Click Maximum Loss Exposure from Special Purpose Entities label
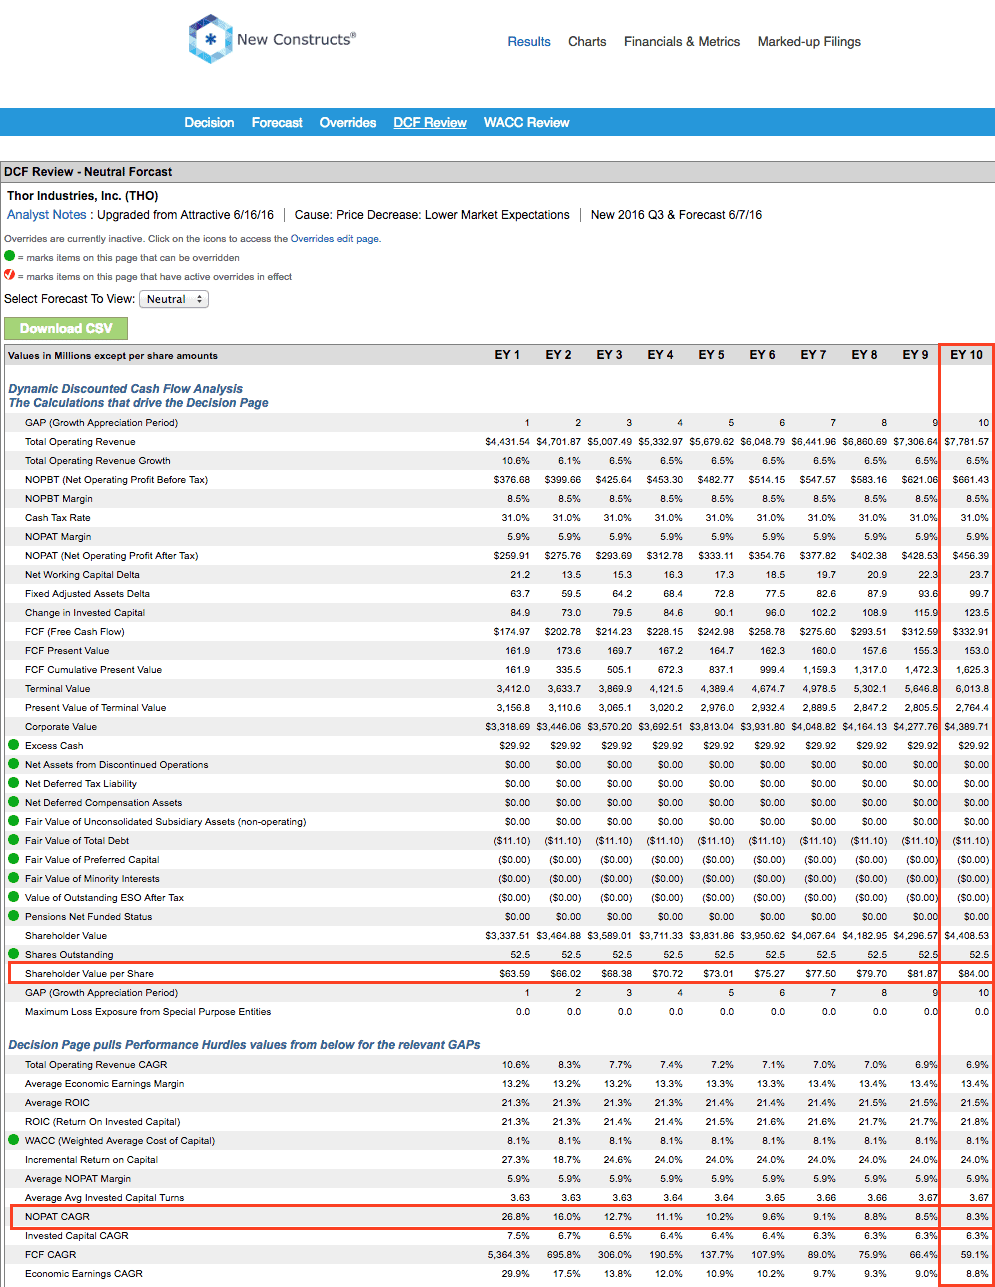Screen dimensions: 995x1287 tap(148, 1012)
